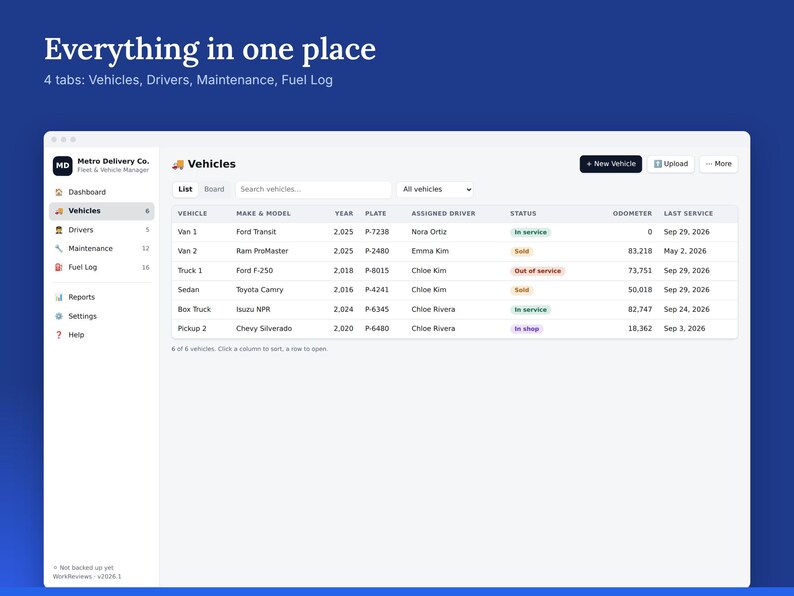The height and width of the screenshot is (596, 794).
Task: Click the Ford Transit model cell
Action: coord(256,232)
